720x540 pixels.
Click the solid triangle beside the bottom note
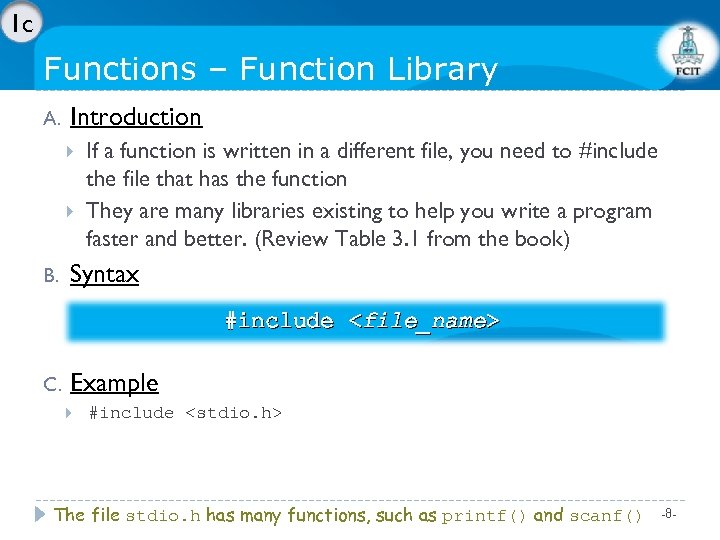coord(40,515)
